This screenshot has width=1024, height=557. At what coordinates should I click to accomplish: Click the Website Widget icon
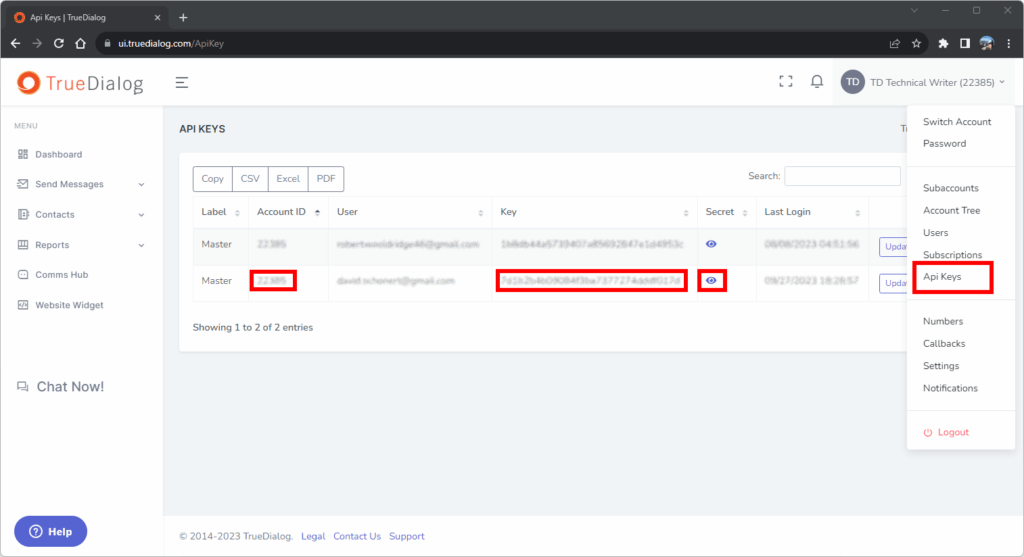pyautogui.click(x=23, y=305)
